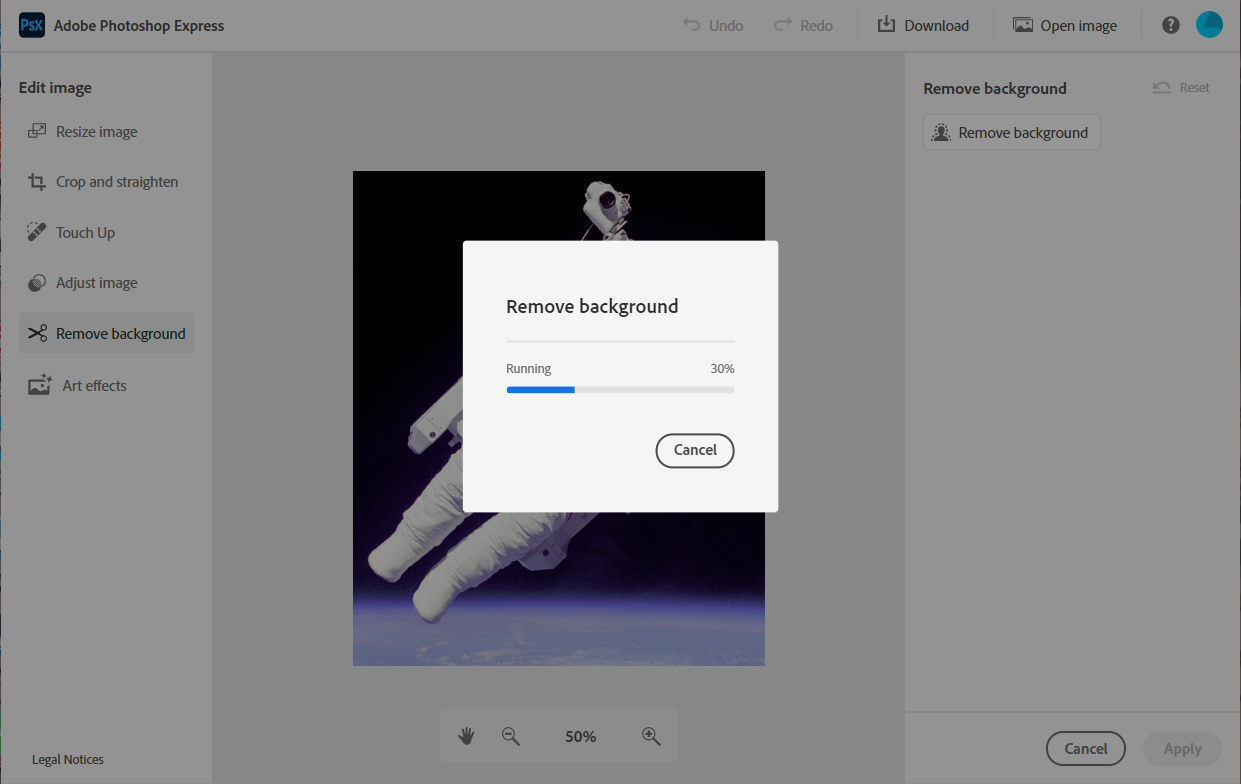
Task: Zoom in using the magnifier plus icon
Action: point(651,736)
